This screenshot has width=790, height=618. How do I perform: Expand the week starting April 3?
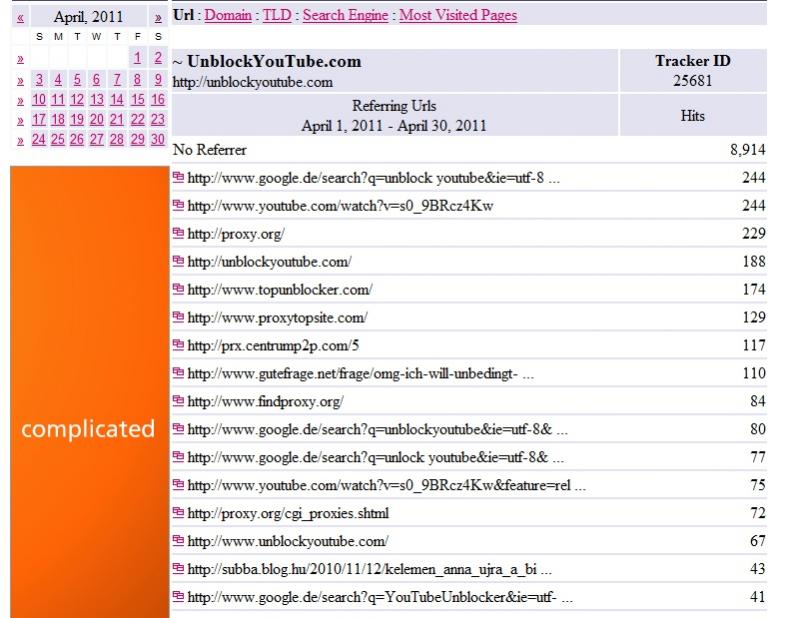tap(21, 79)
